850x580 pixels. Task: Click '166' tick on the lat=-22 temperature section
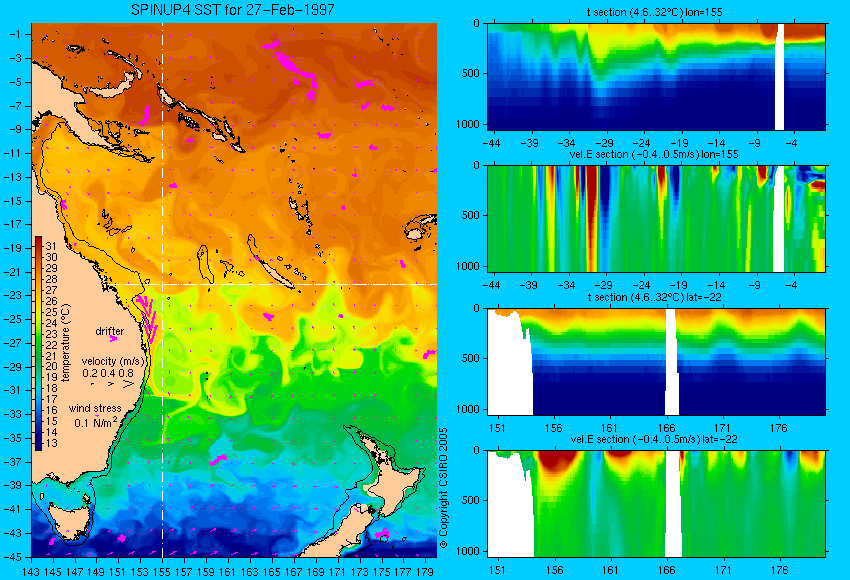(666, 428)
